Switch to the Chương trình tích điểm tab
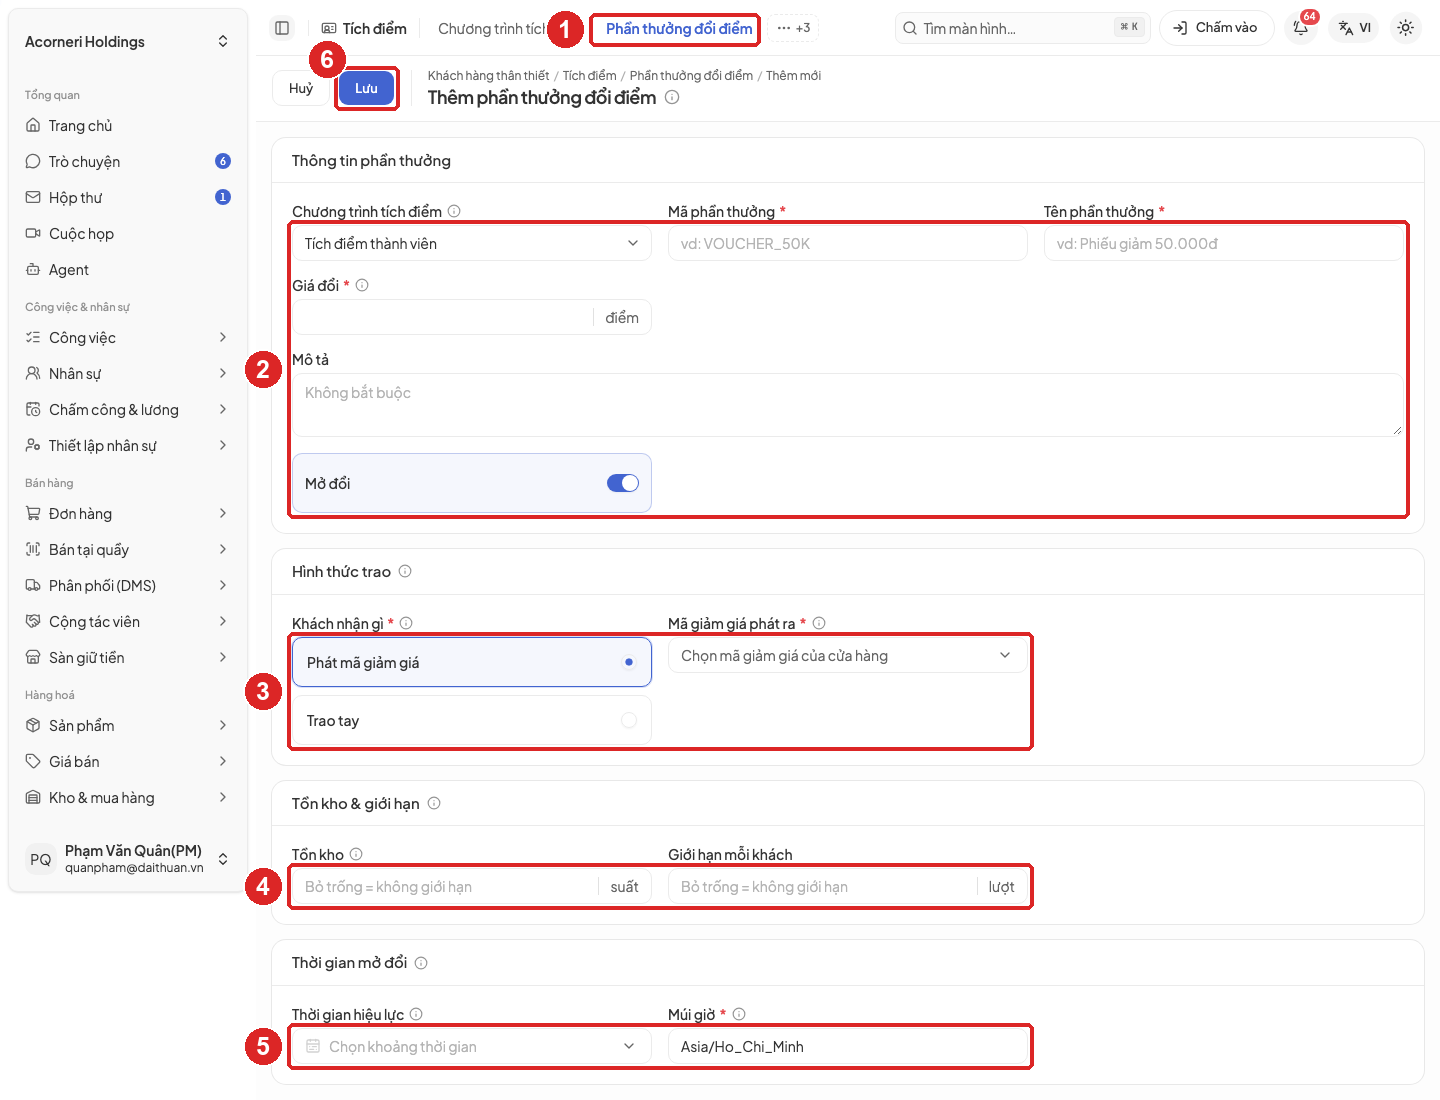Viewport: 1440px width, 1100px height. click(491, 29)
